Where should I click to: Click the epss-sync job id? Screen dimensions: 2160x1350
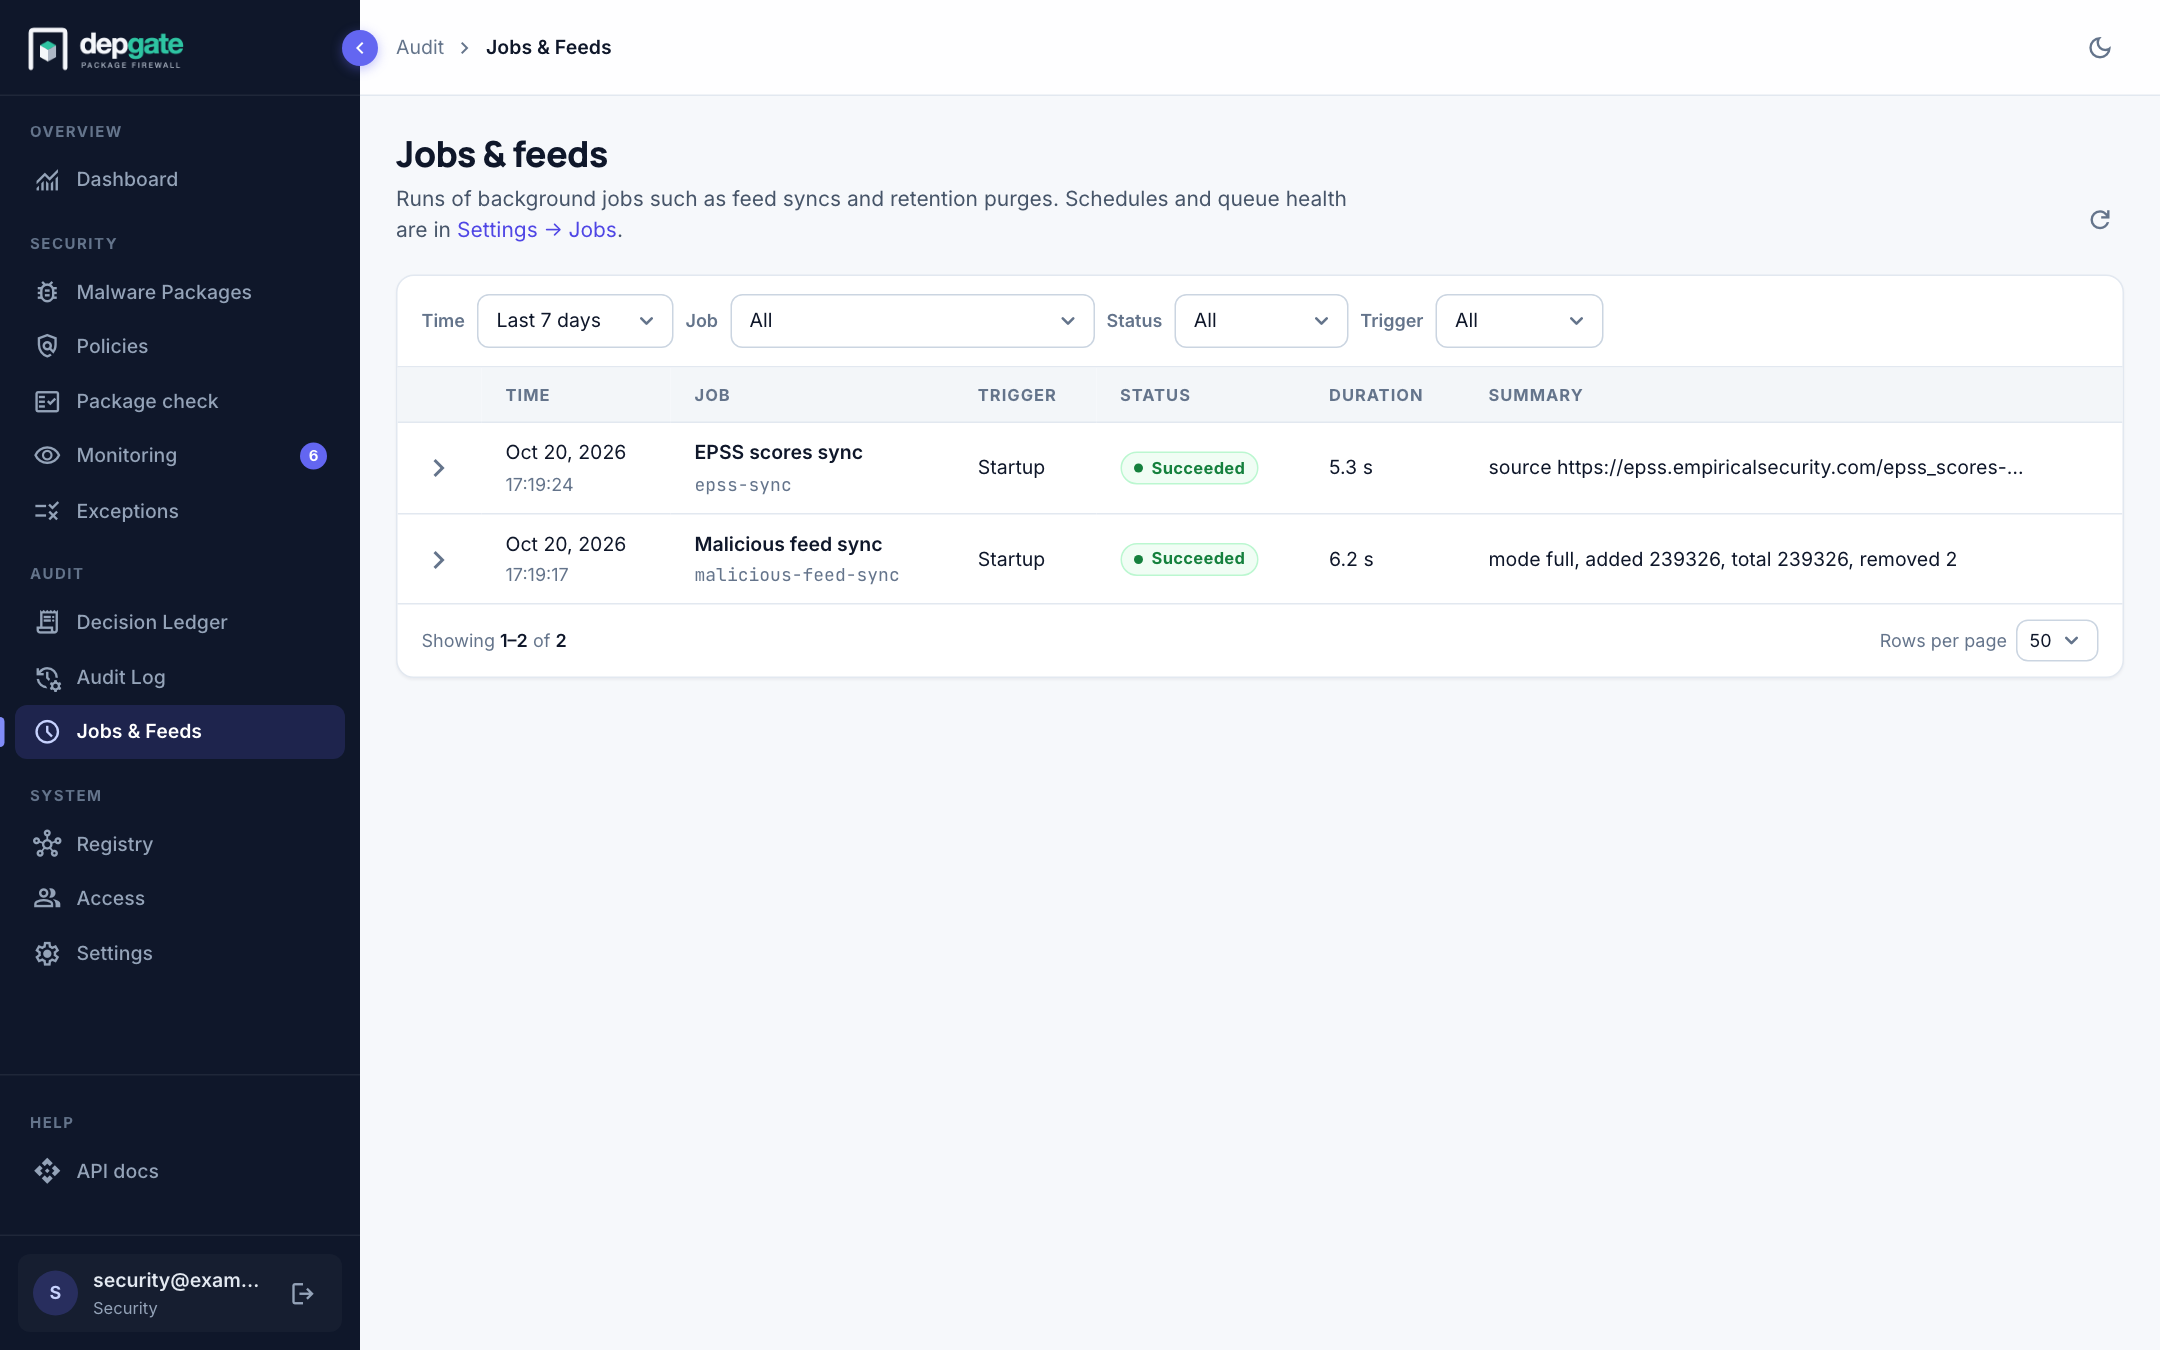(743, 485)
